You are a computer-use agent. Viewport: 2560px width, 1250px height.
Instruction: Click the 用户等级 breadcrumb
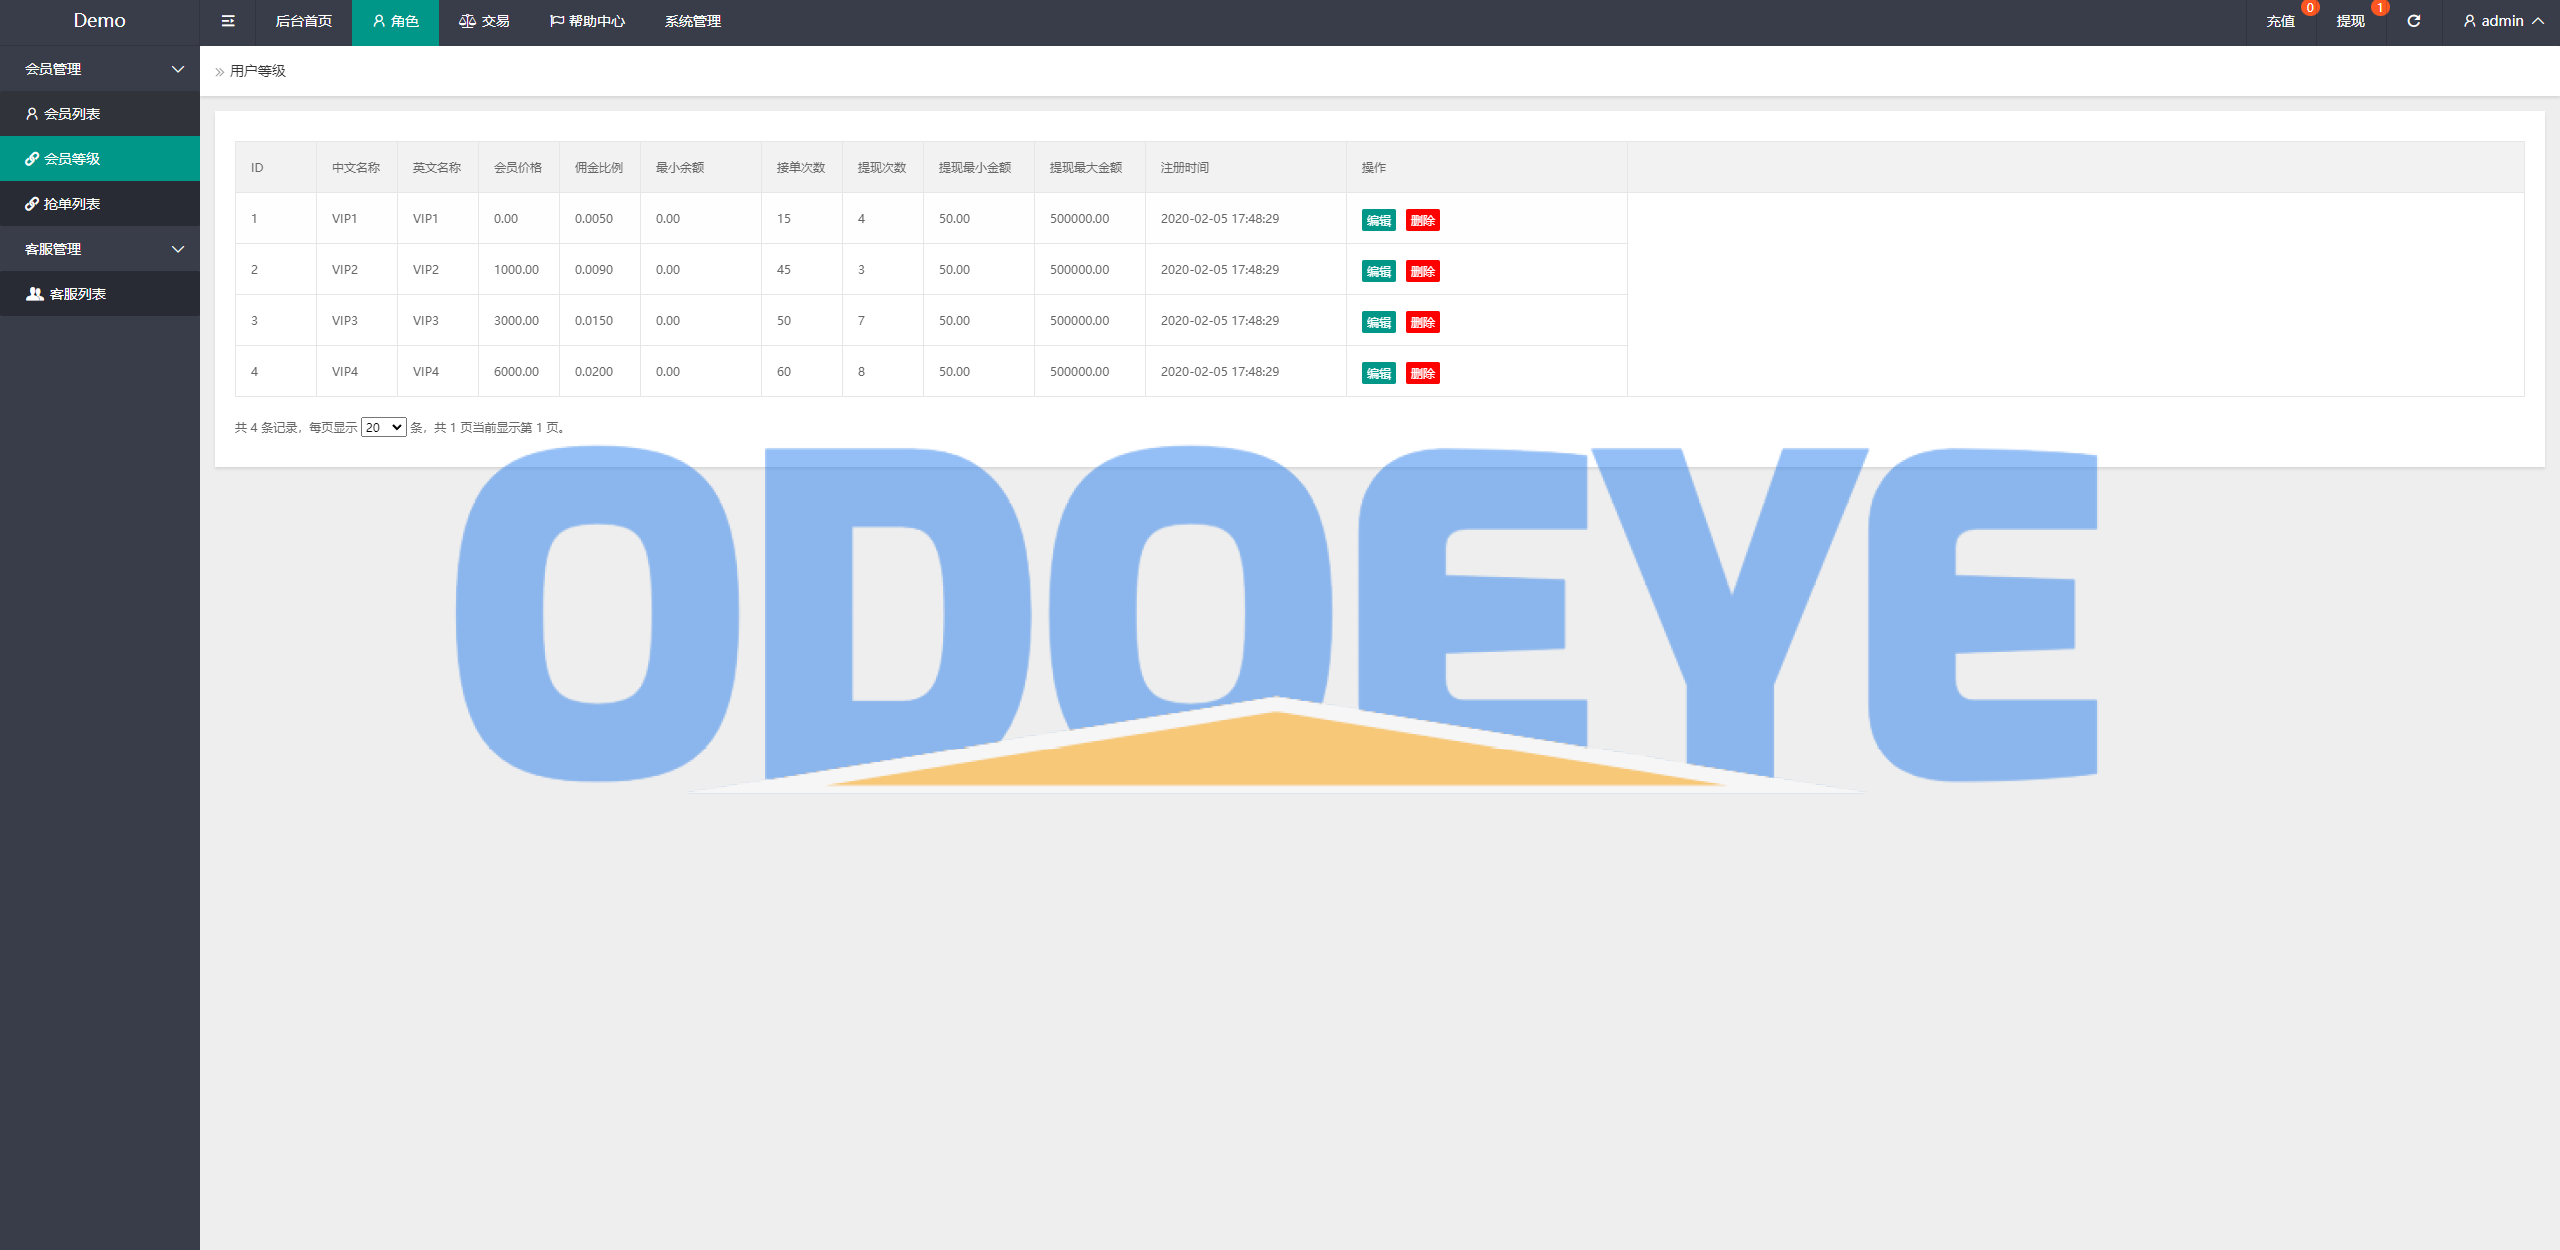(x=258, y=71)
